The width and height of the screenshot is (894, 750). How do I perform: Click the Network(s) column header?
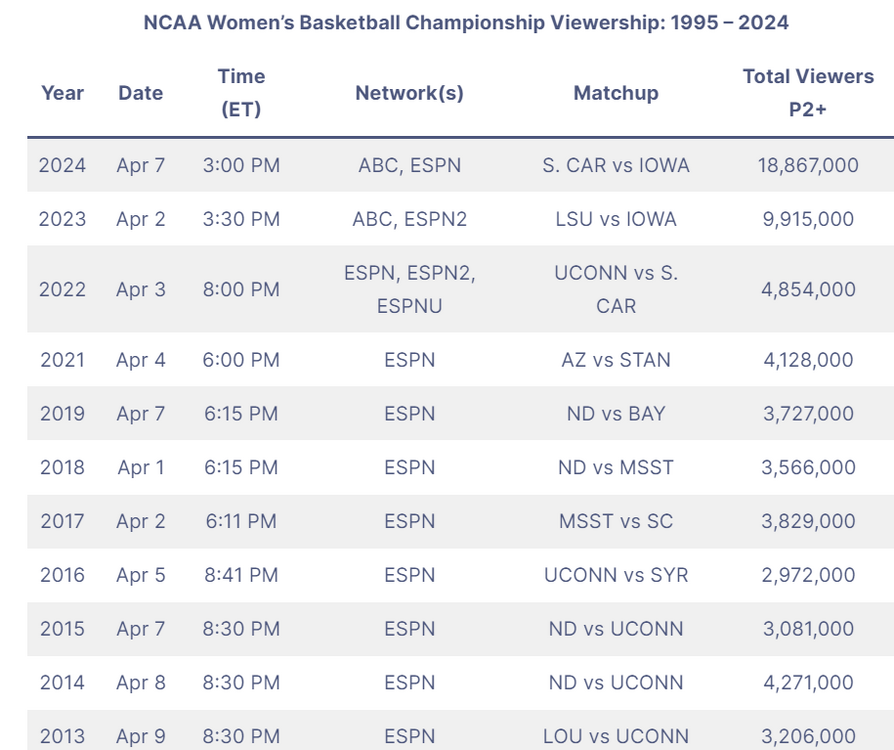tap(409, 93)
